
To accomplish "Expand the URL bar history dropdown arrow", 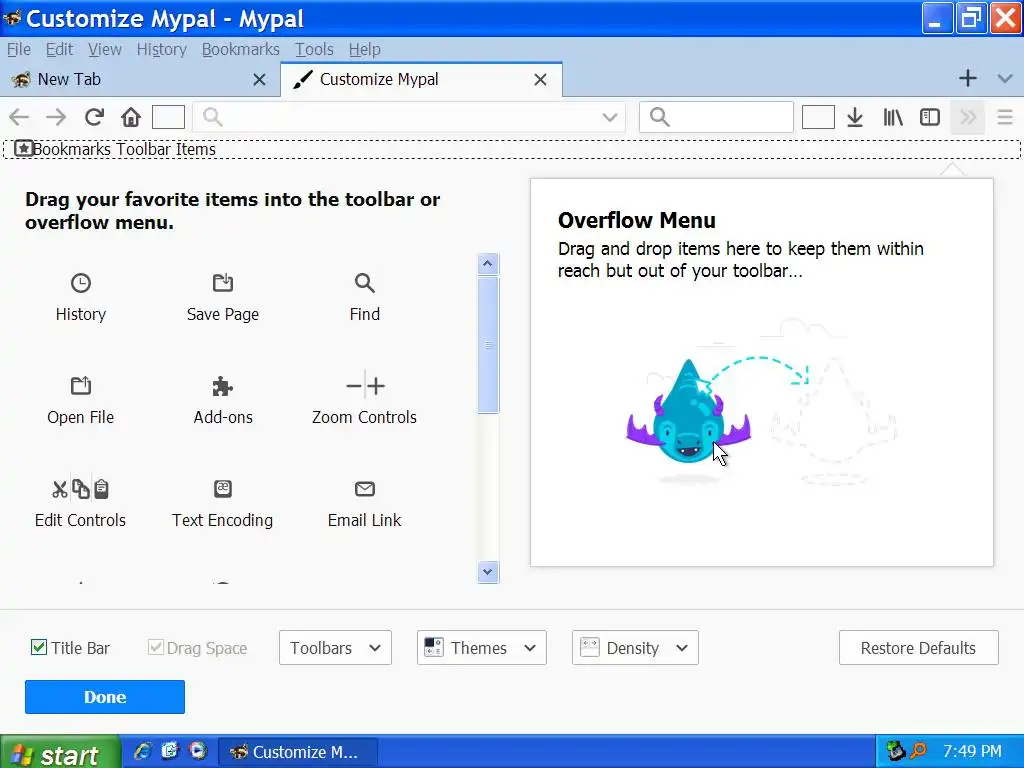I will 609,118.
